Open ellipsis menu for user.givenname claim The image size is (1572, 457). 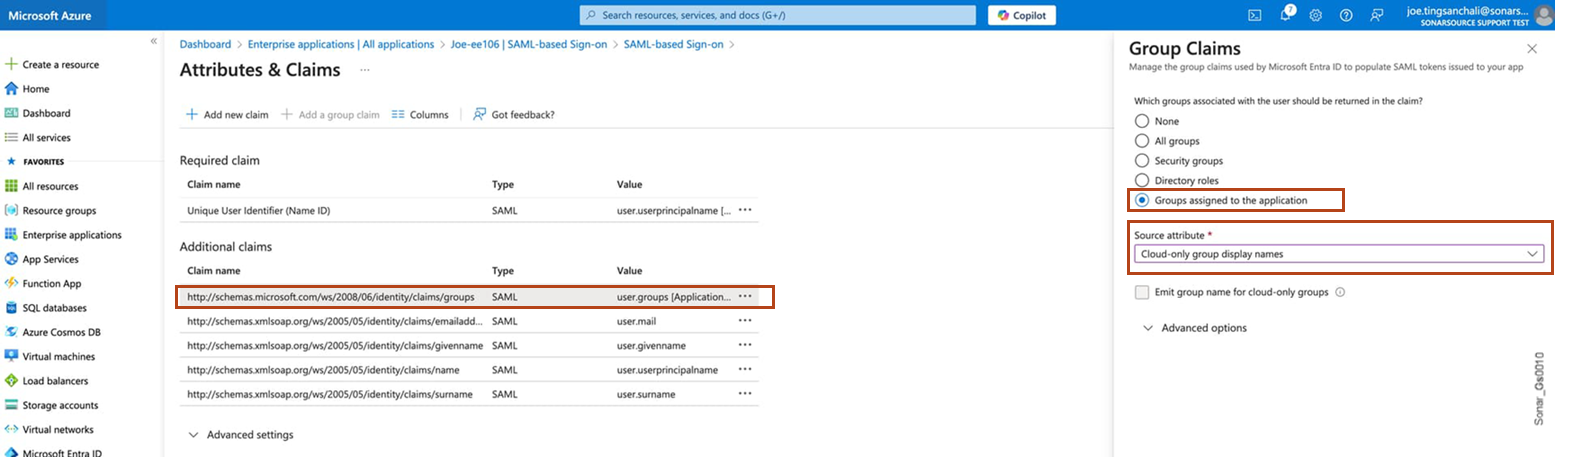click(745, 345)
